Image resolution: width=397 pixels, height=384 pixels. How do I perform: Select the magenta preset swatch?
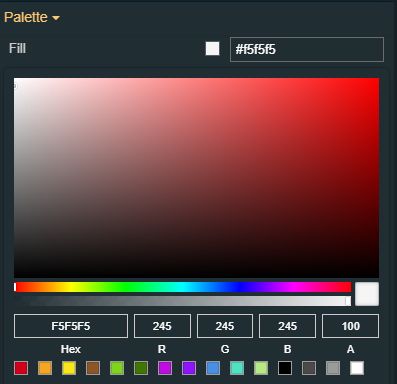tap(165, 368)
